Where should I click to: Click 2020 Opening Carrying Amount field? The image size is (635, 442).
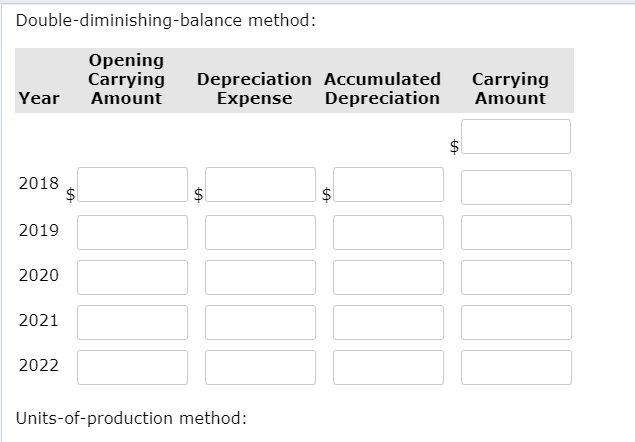[x=132, y=277]
